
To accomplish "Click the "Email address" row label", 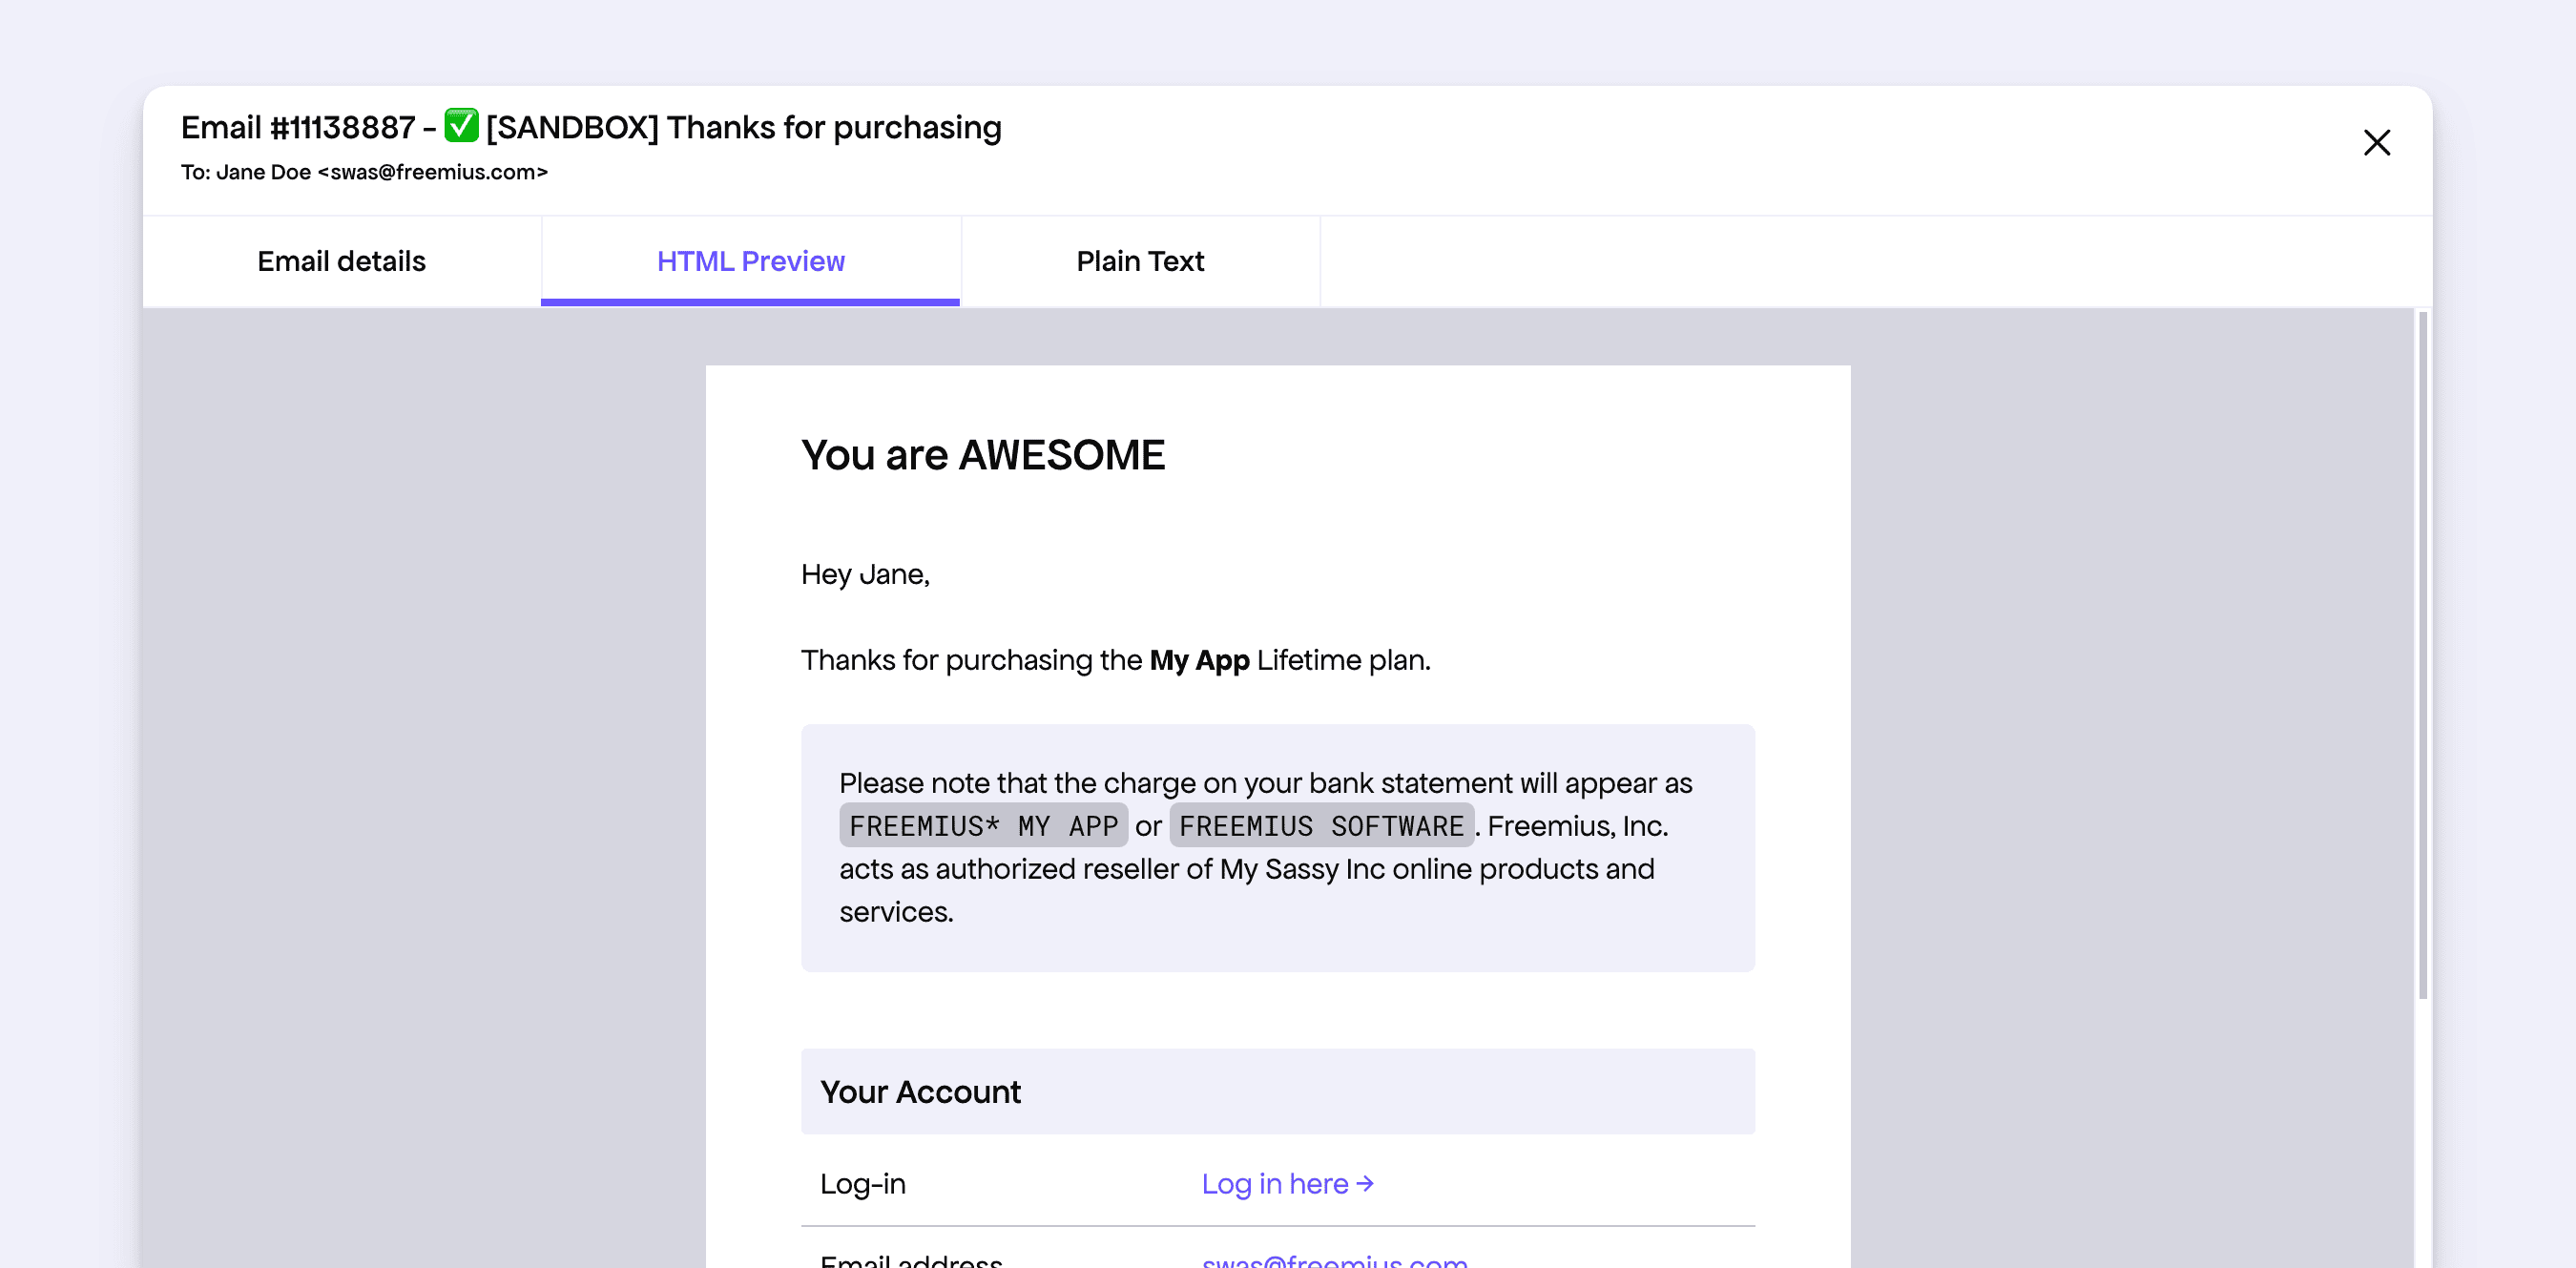I will 910,1260.
